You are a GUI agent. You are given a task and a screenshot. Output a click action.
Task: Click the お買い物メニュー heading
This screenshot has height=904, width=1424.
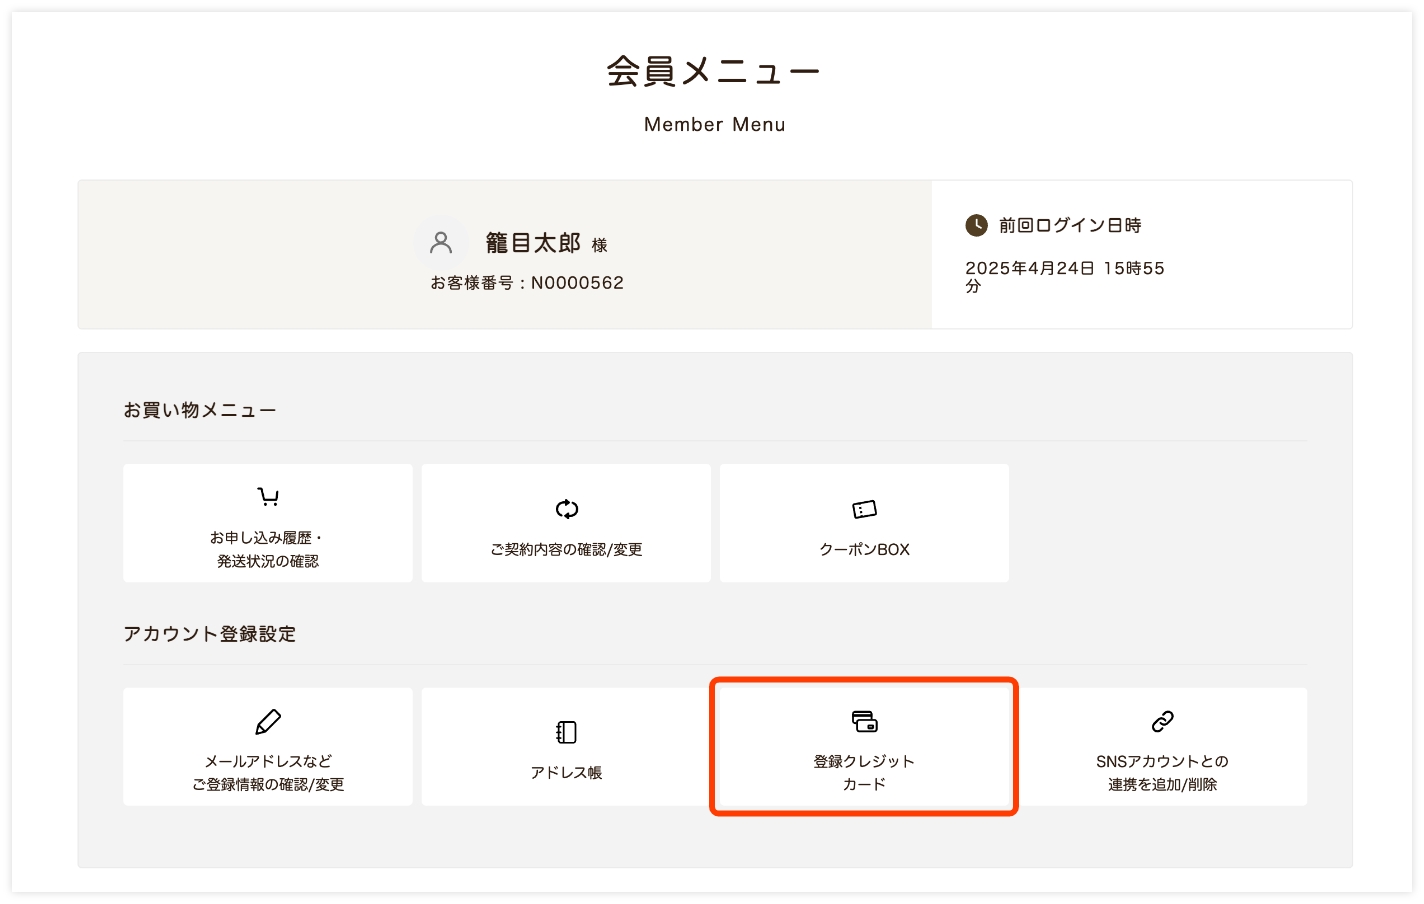coord(200,410)
